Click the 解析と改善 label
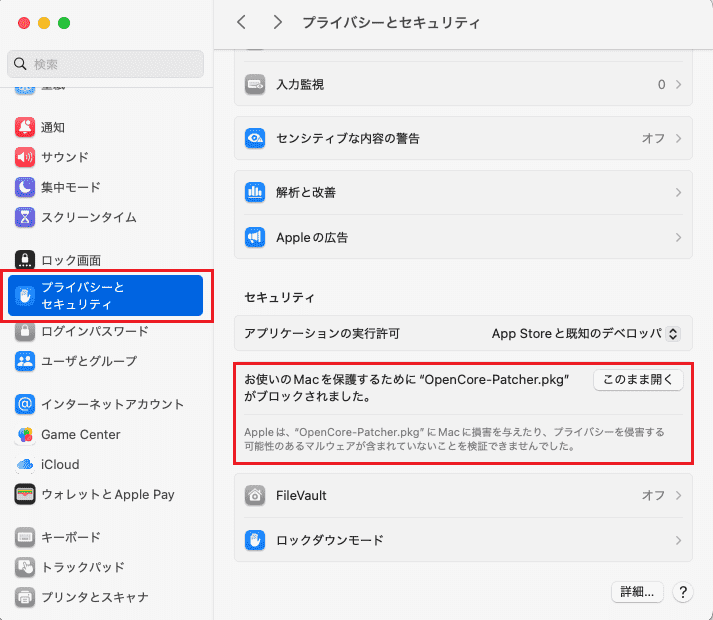The image size is (713, 620). point(306,192)
